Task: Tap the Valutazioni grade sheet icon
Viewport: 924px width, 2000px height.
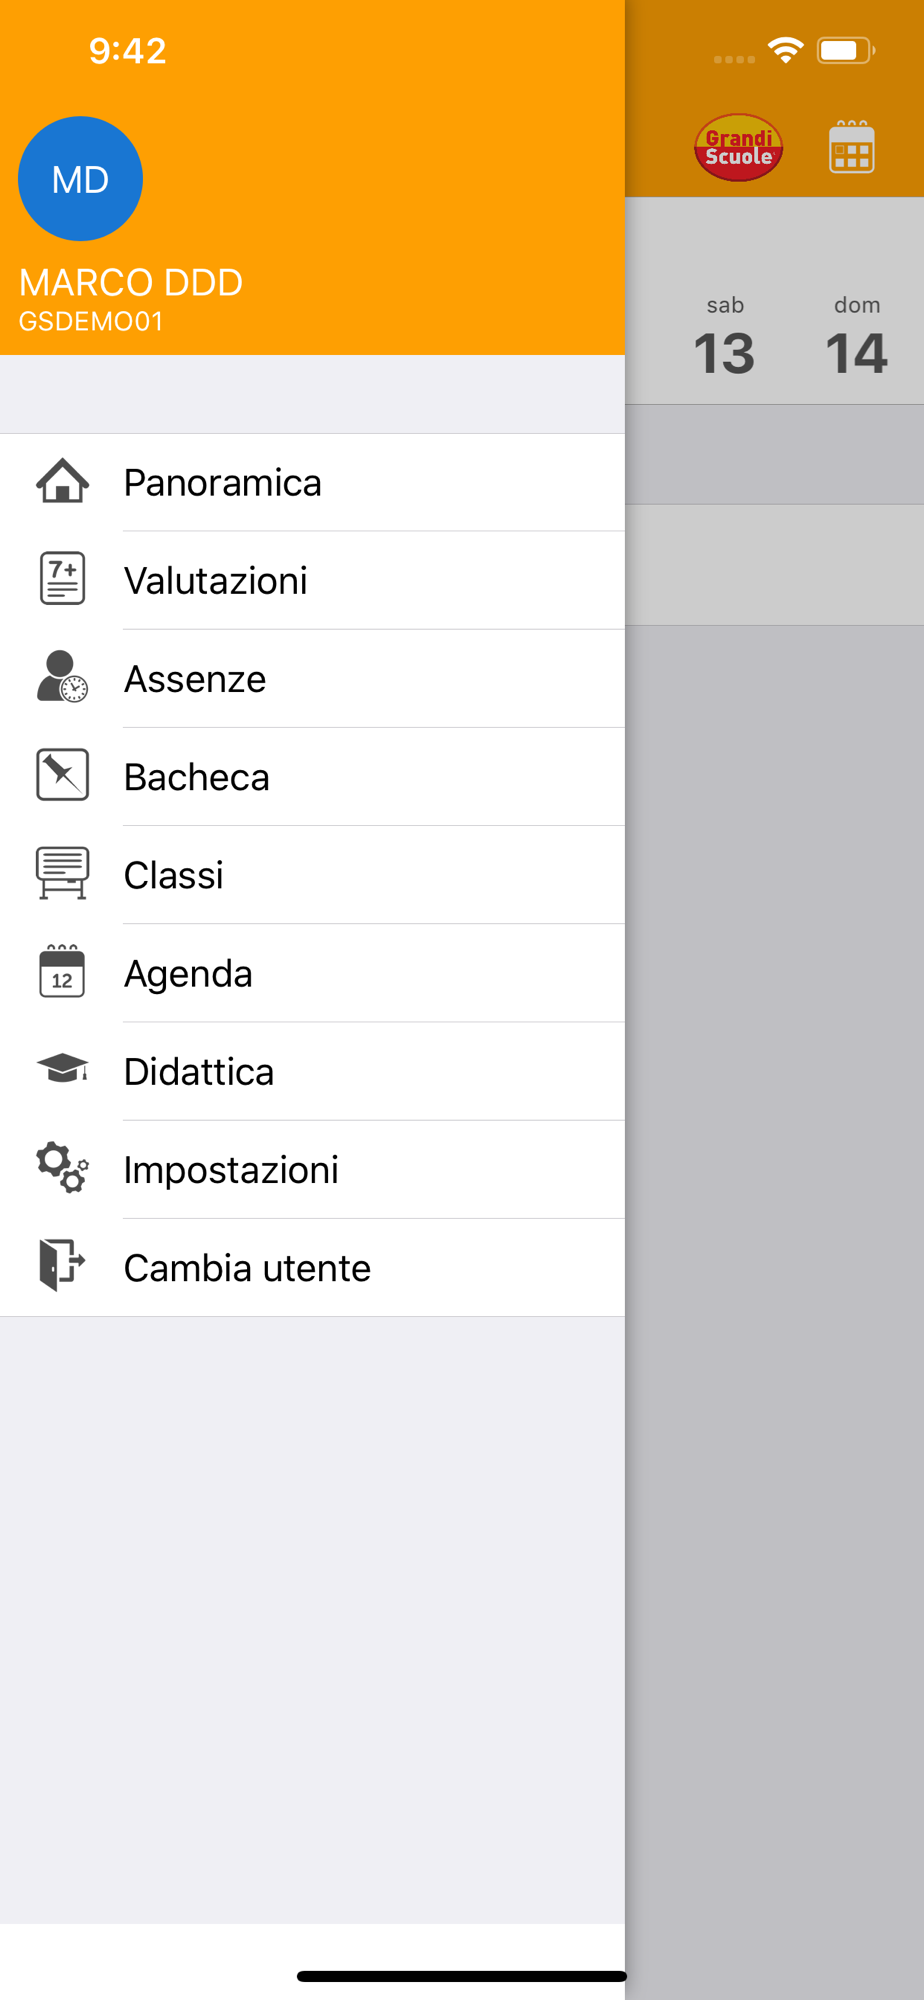Action: coord(62,578)
